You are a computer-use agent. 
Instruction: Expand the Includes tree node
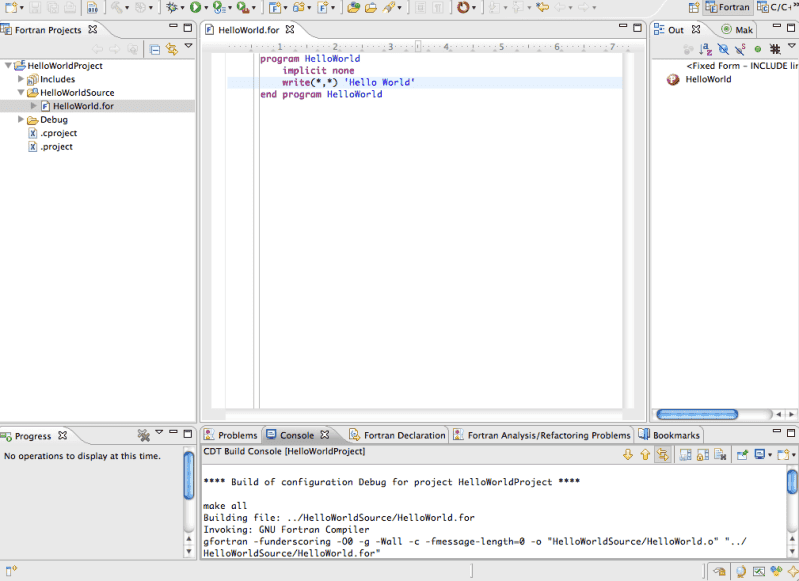(21, 79)
